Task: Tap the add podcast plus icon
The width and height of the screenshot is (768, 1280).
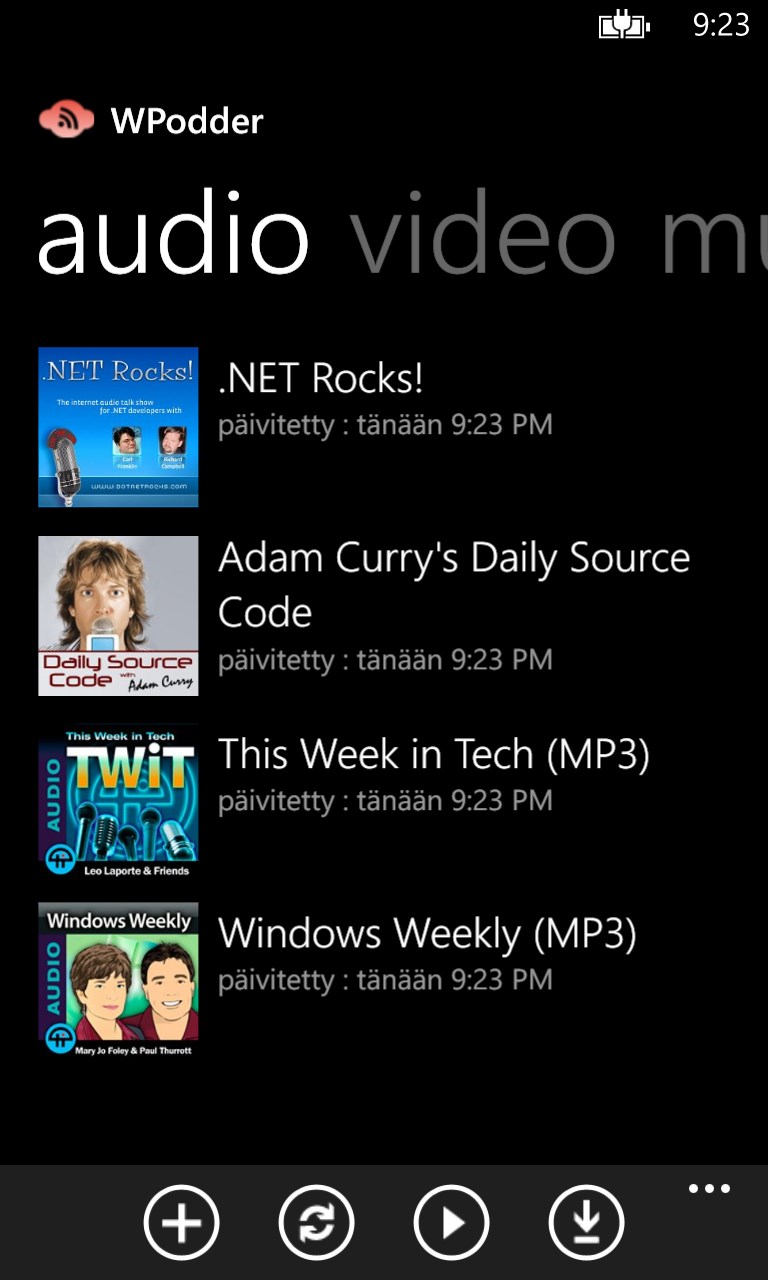Action: click(x=181, y=1222)
